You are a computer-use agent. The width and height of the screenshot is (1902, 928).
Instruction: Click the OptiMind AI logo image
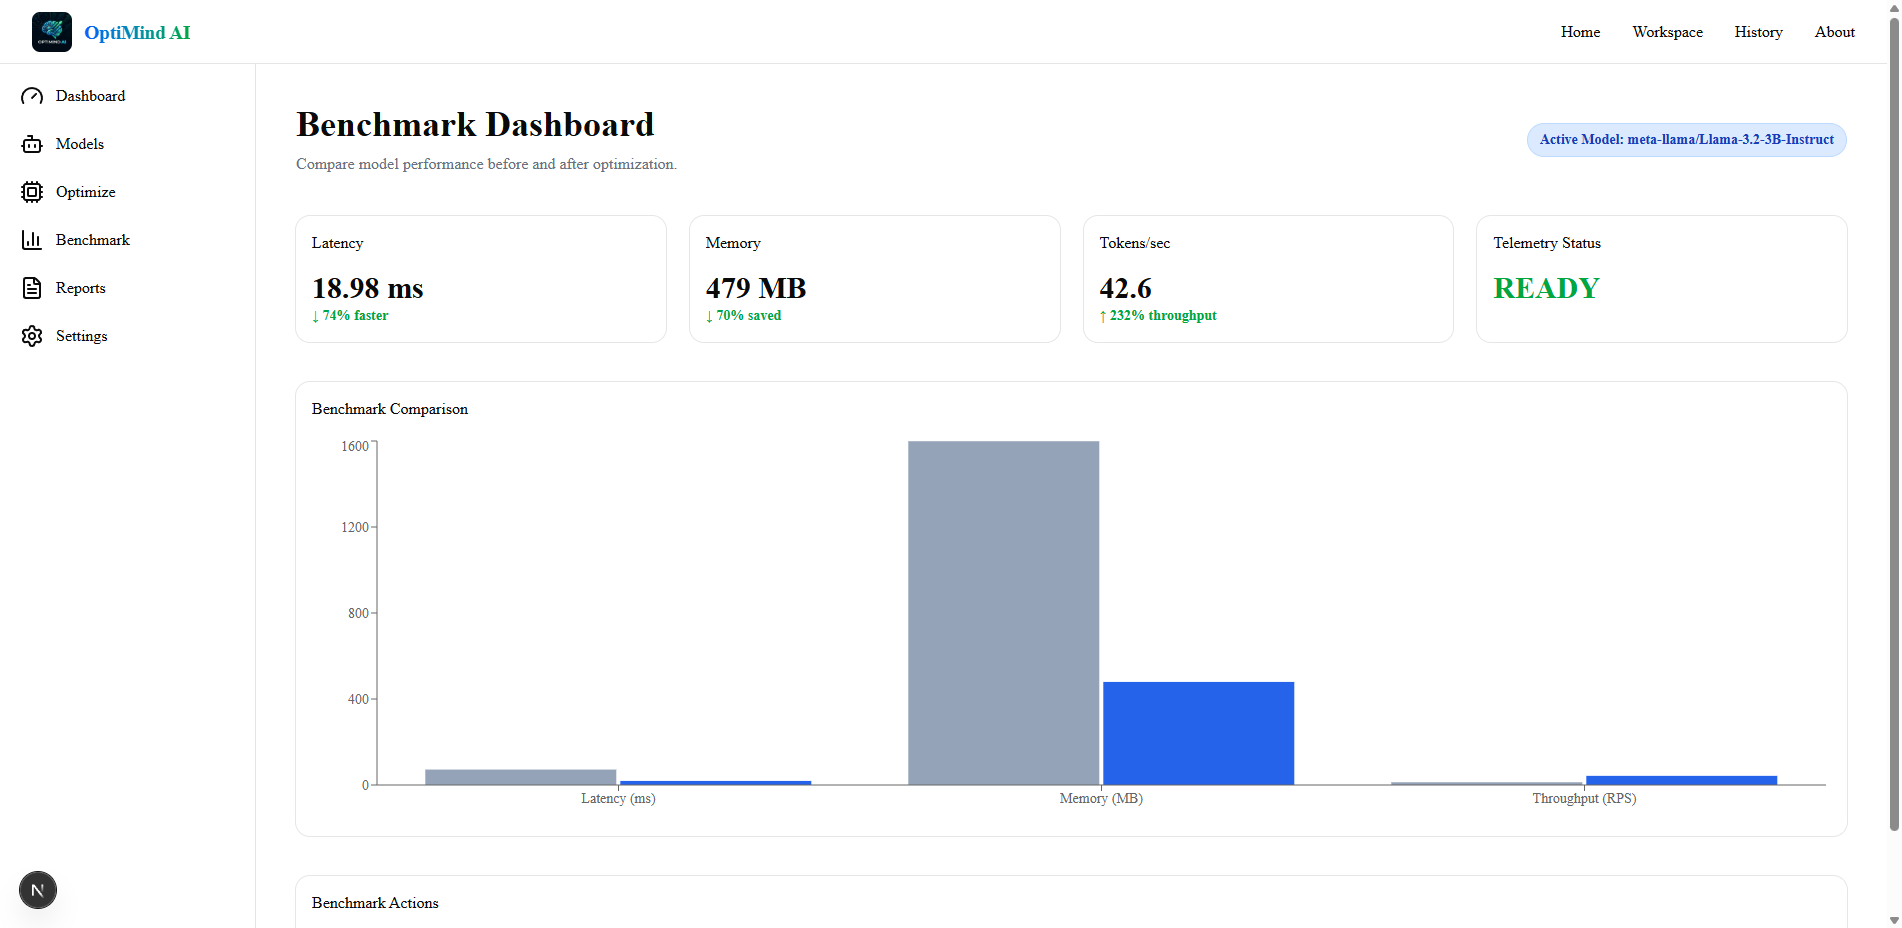[52, 32]
